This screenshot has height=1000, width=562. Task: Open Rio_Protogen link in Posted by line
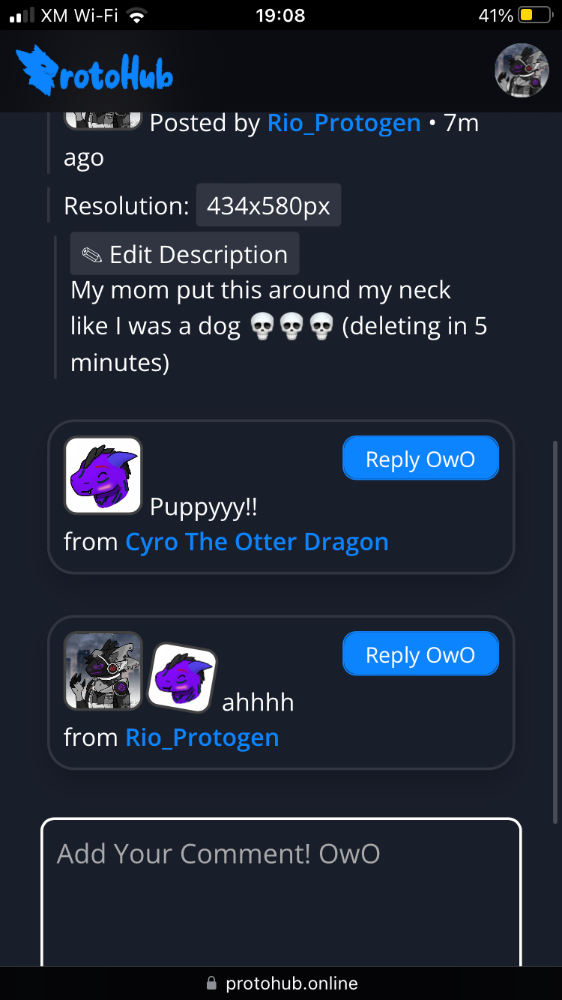tap(344, 122)
